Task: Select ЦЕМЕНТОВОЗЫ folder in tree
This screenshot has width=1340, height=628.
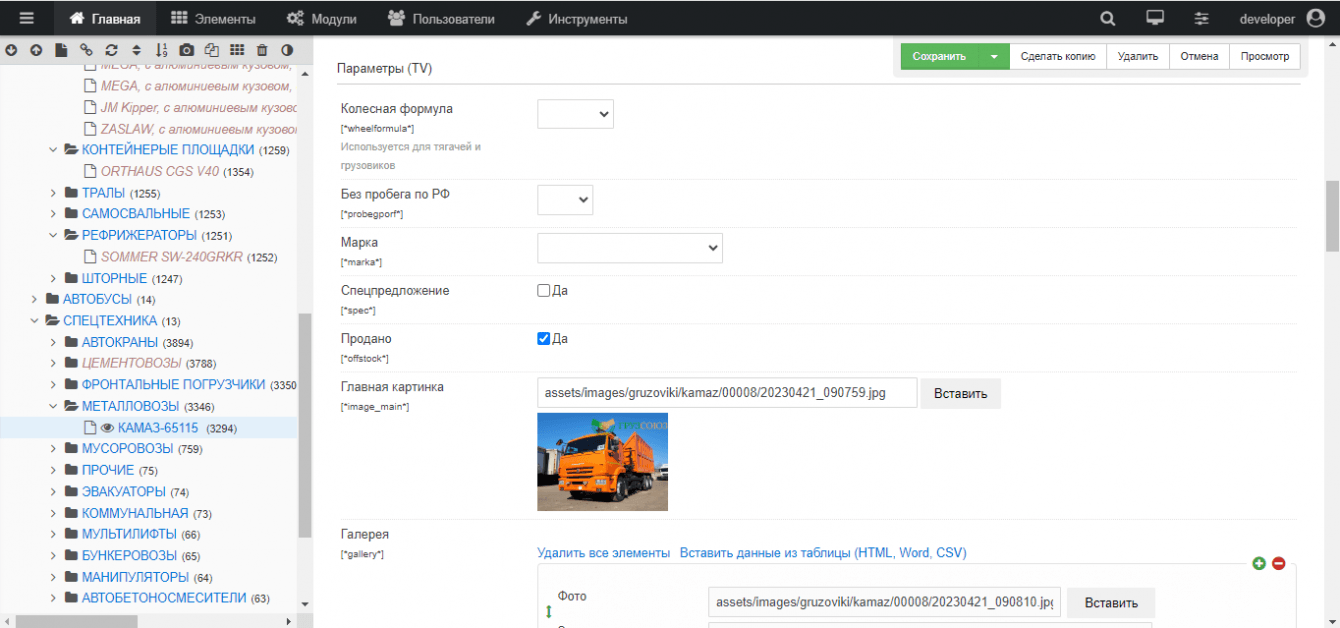Action: (x=132, y=363)
